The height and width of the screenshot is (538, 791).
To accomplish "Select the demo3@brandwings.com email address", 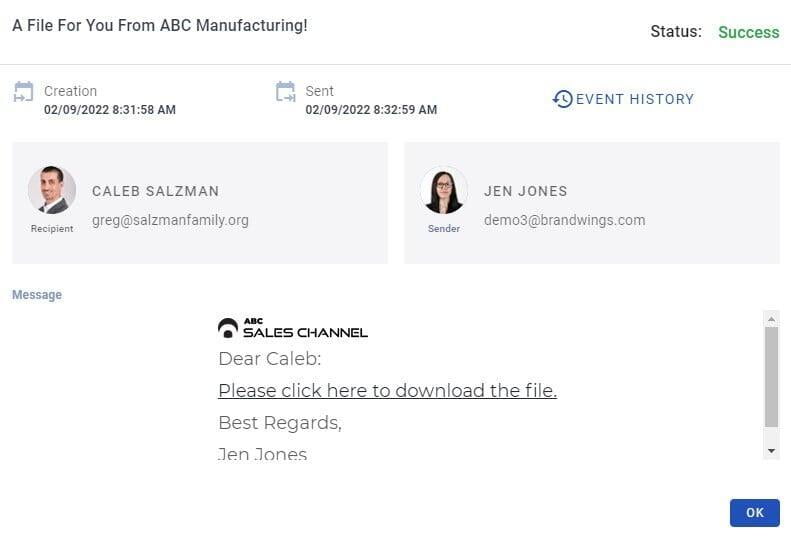I will 564,220.
